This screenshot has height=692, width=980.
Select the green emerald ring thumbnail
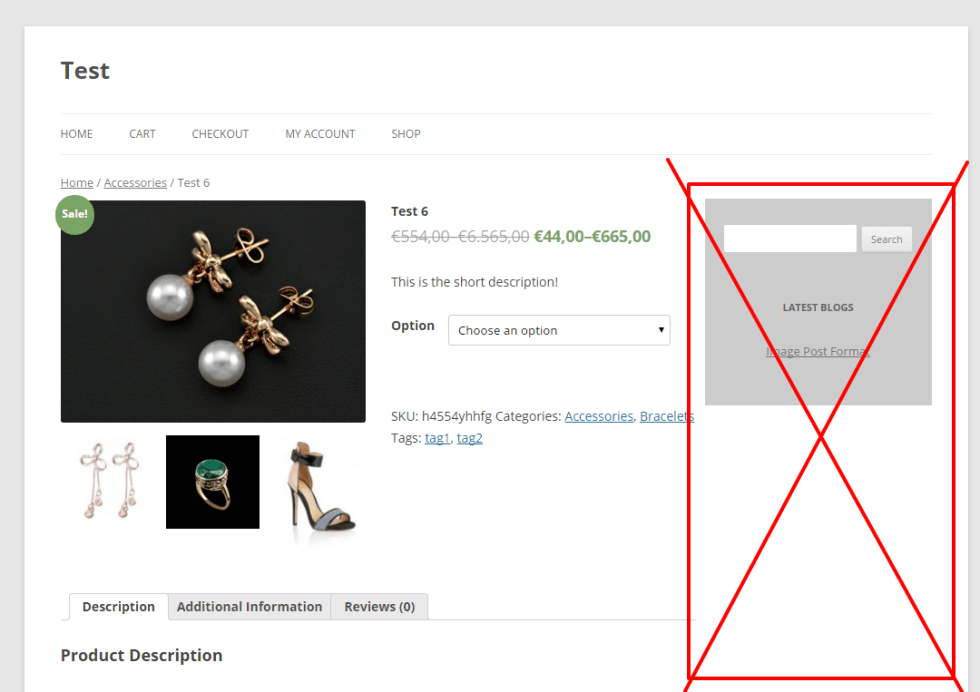[212, 482]
